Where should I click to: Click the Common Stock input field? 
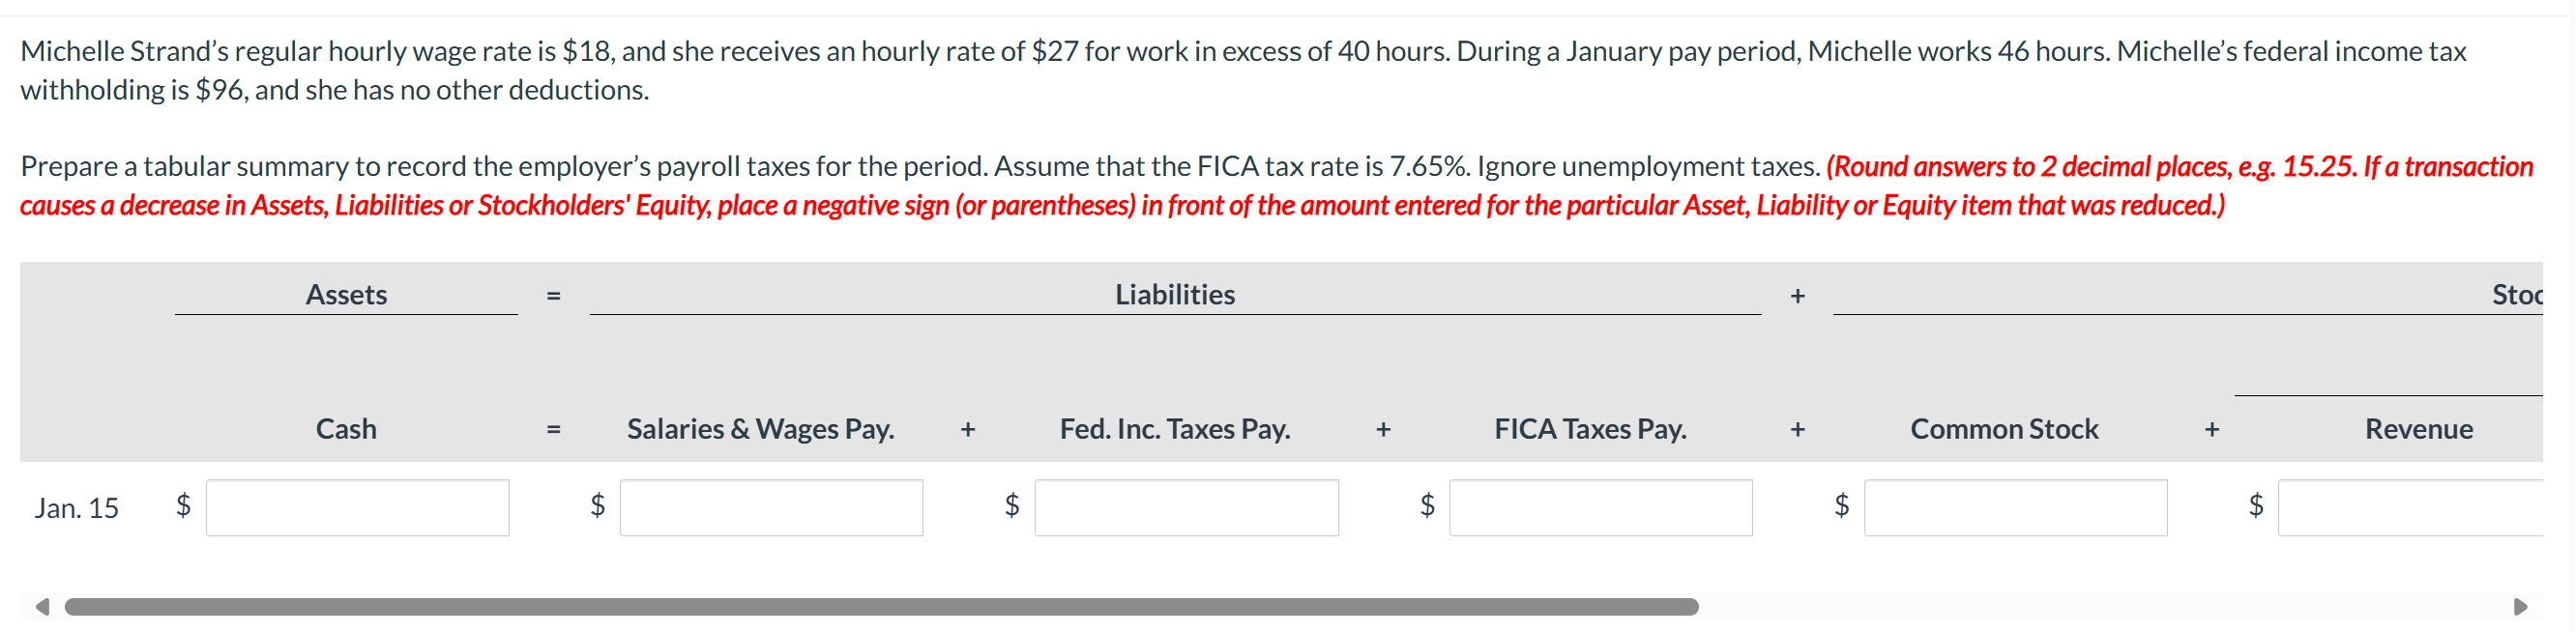tap(2014, 508)
